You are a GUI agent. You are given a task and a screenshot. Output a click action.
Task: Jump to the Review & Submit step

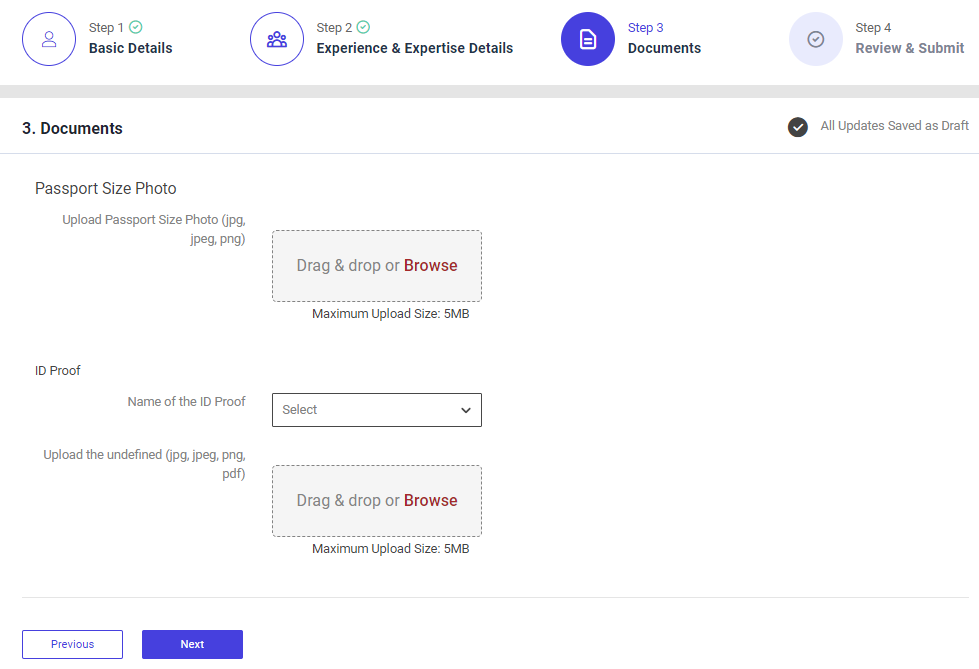(909, 48)
